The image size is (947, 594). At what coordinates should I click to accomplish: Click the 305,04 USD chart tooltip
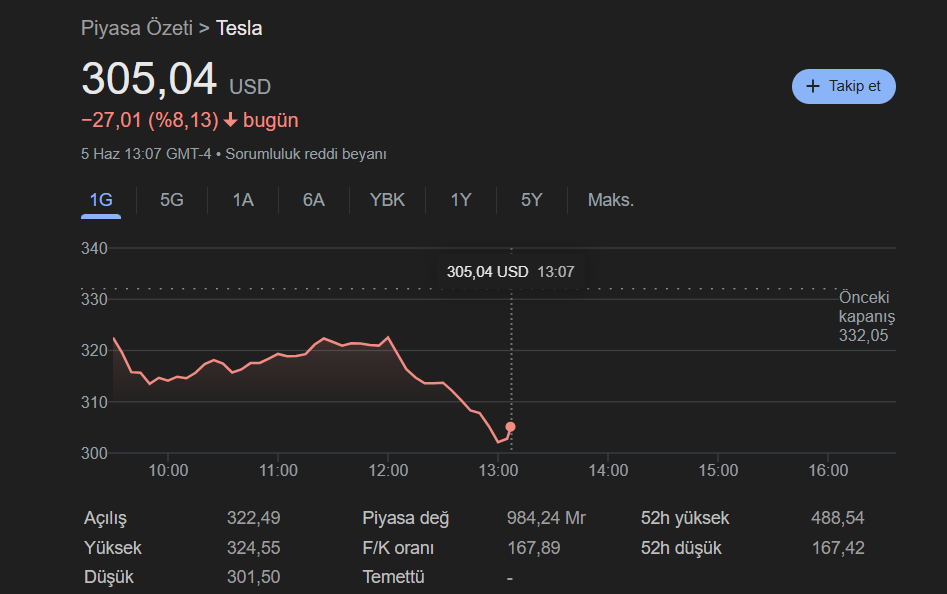tap(510, 271)
